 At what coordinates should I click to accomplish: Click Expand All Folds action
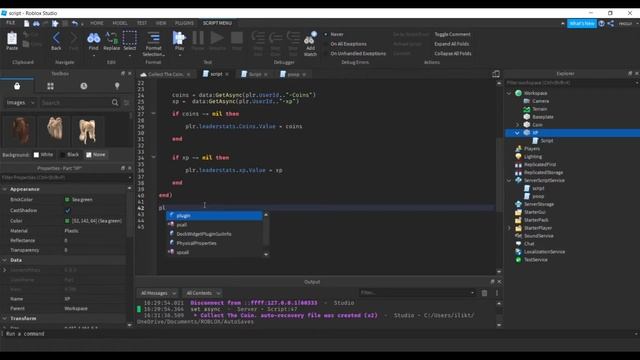coord(451,44)
